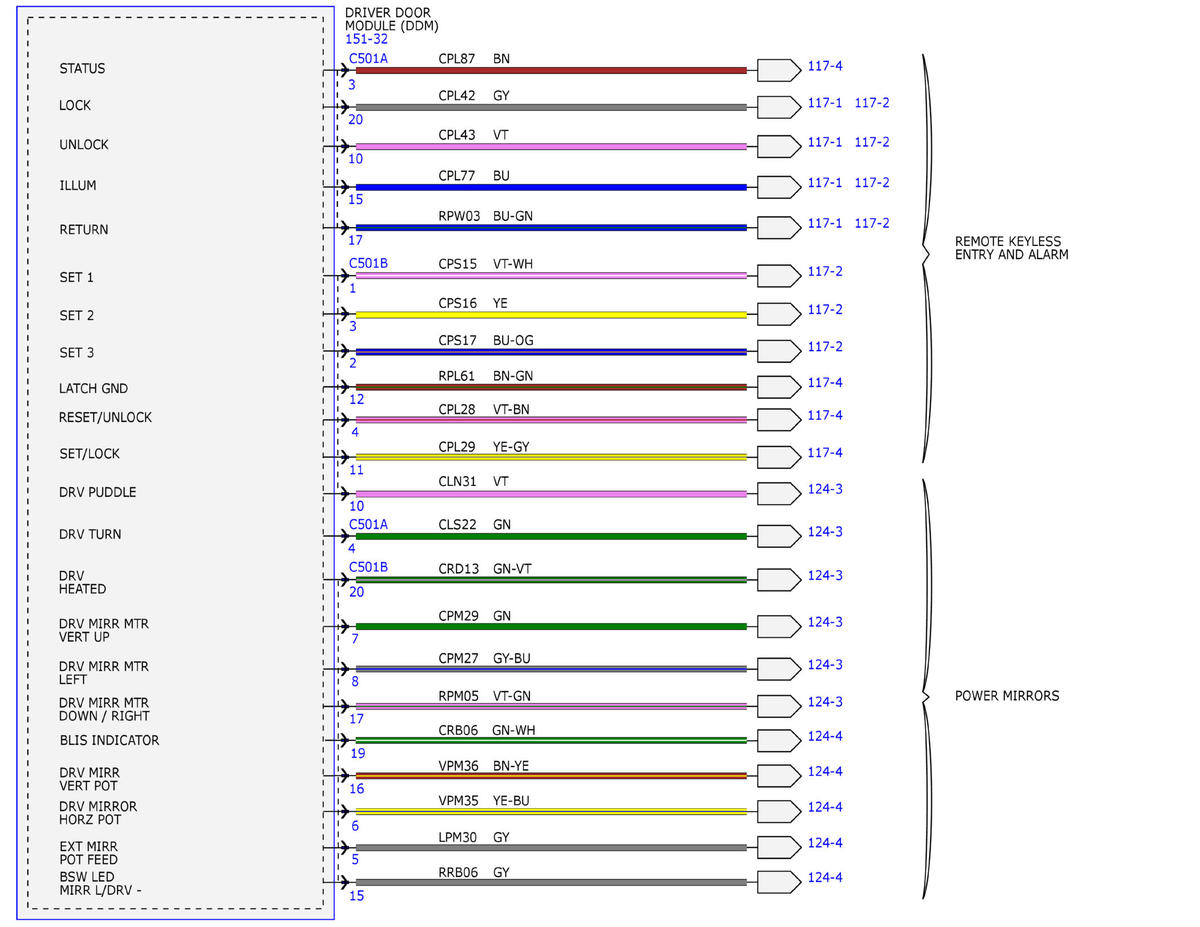Follow the 117-2 link on CPL77 row
Viewport: 1200px width, 927px height.
tap(872, 183)
